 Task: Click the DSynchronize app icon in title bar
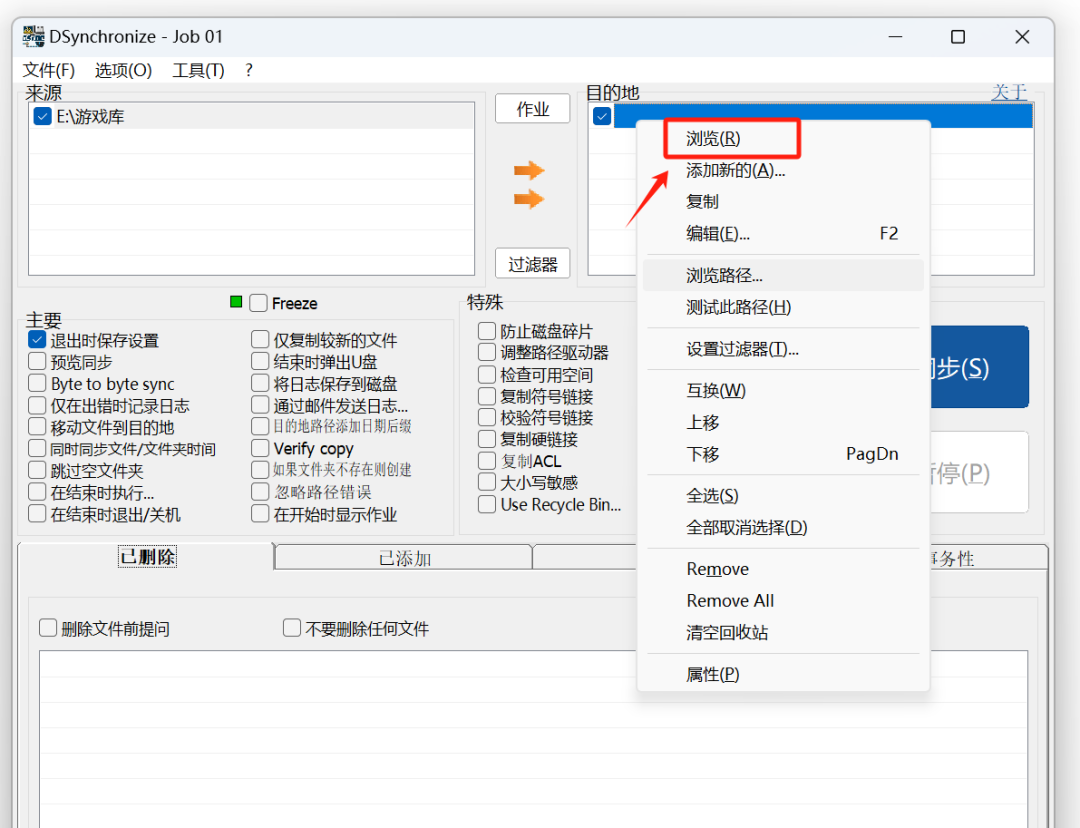pyautogui.click(x=33, y=37)
